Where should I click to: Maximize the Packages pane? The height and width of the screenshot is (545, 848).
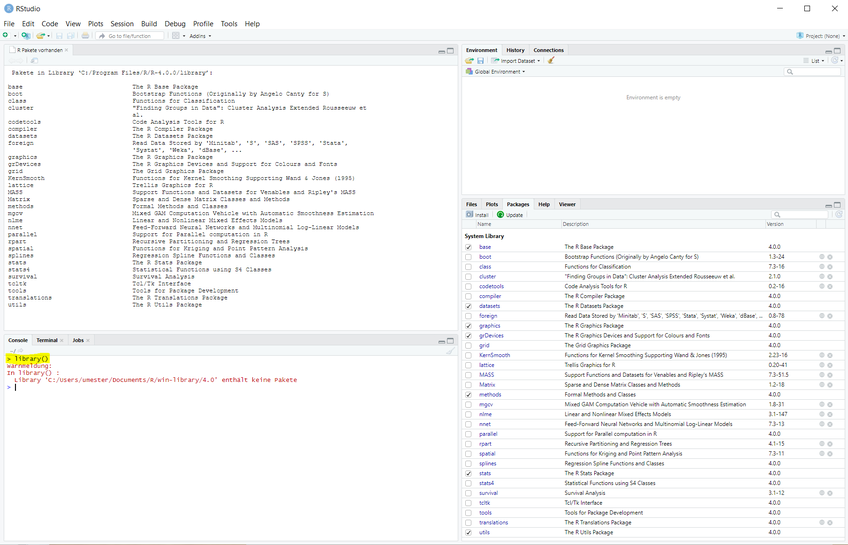837,205
